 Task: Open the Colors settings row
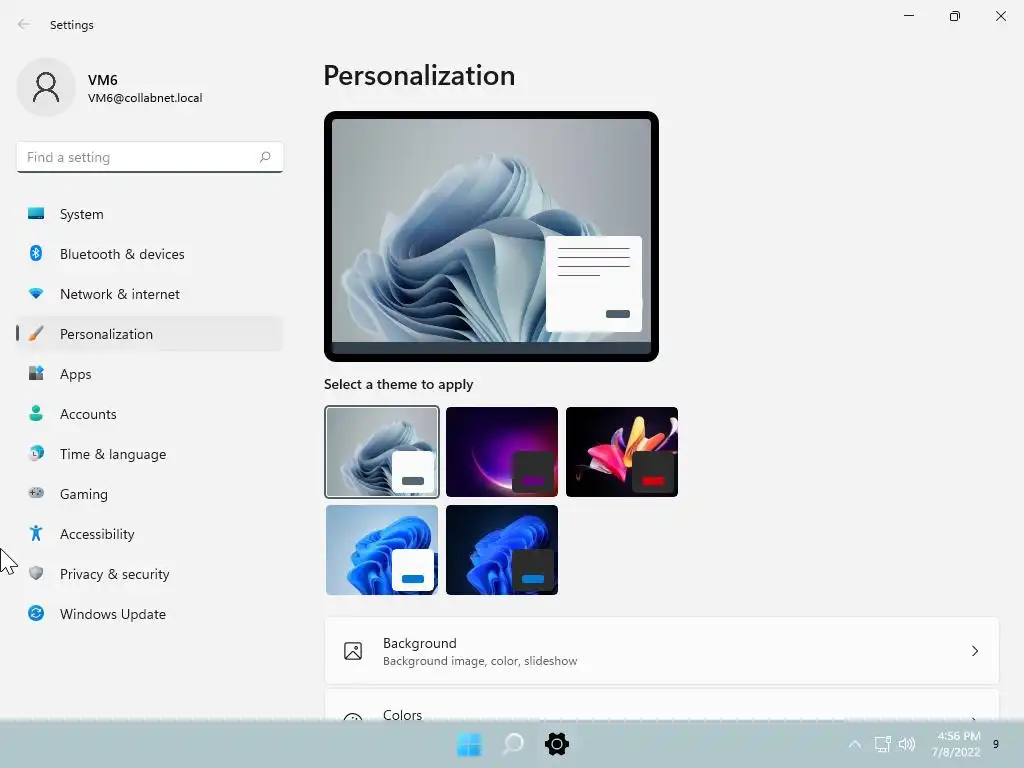click(662, 706)
